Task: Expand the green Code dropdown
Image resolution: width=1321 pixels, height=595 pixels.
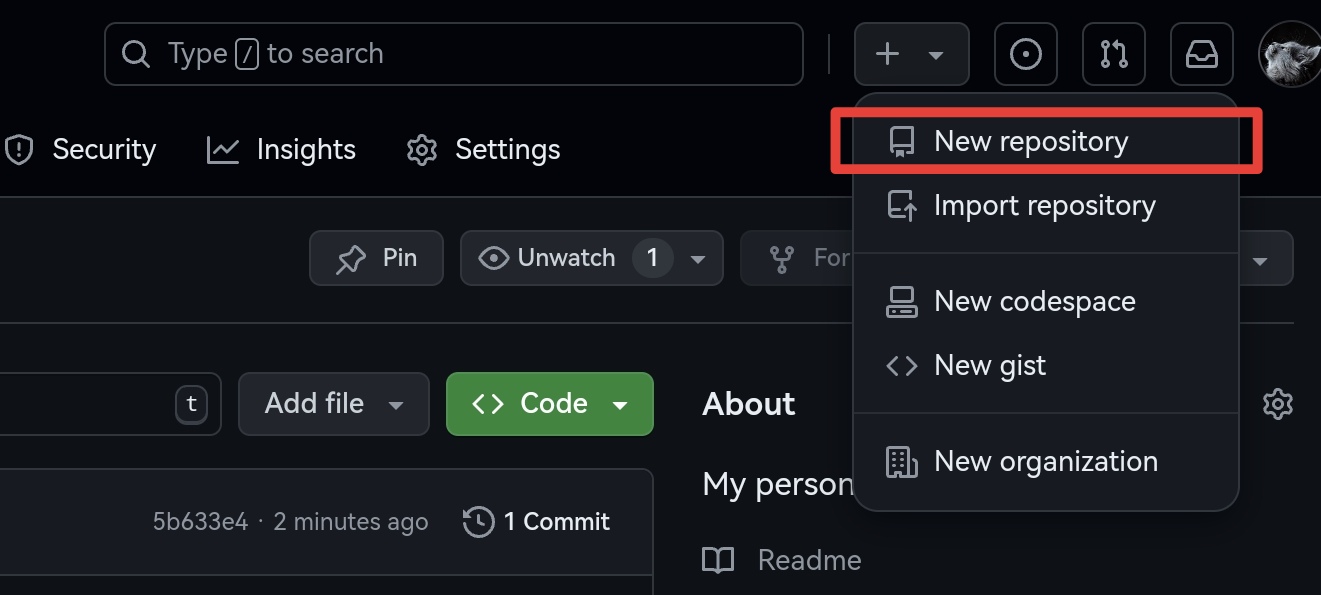Action: (x=550, y=404)
